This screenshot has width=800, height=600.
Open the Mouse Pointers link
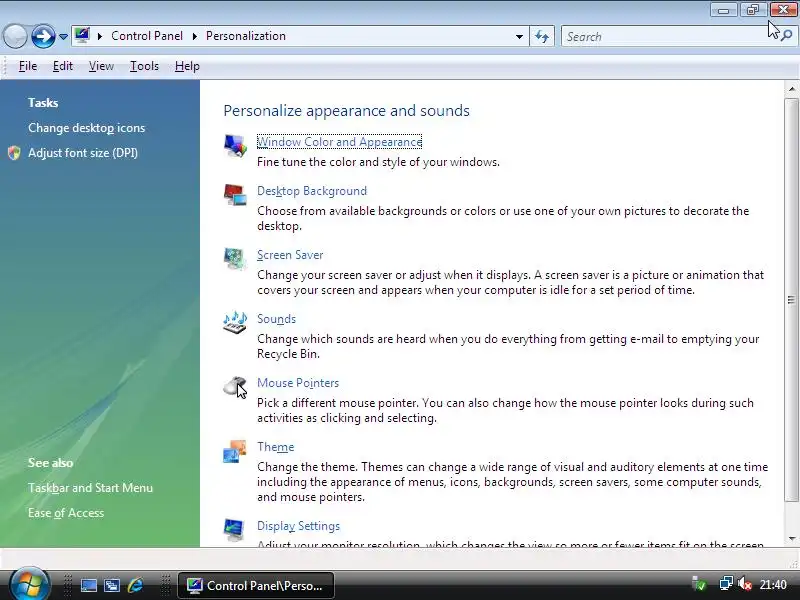point(298,383)
